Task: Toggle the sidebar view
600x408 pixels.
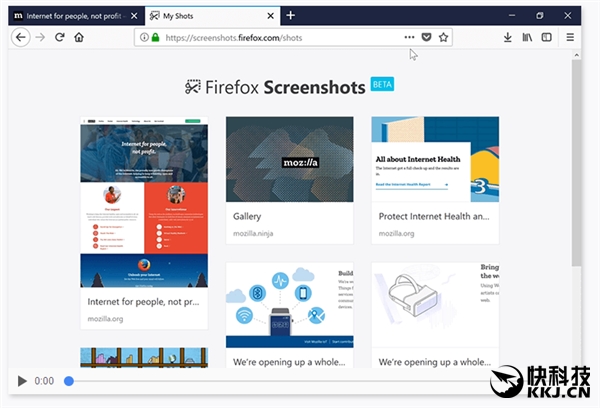Action: (x=546, y=37)
